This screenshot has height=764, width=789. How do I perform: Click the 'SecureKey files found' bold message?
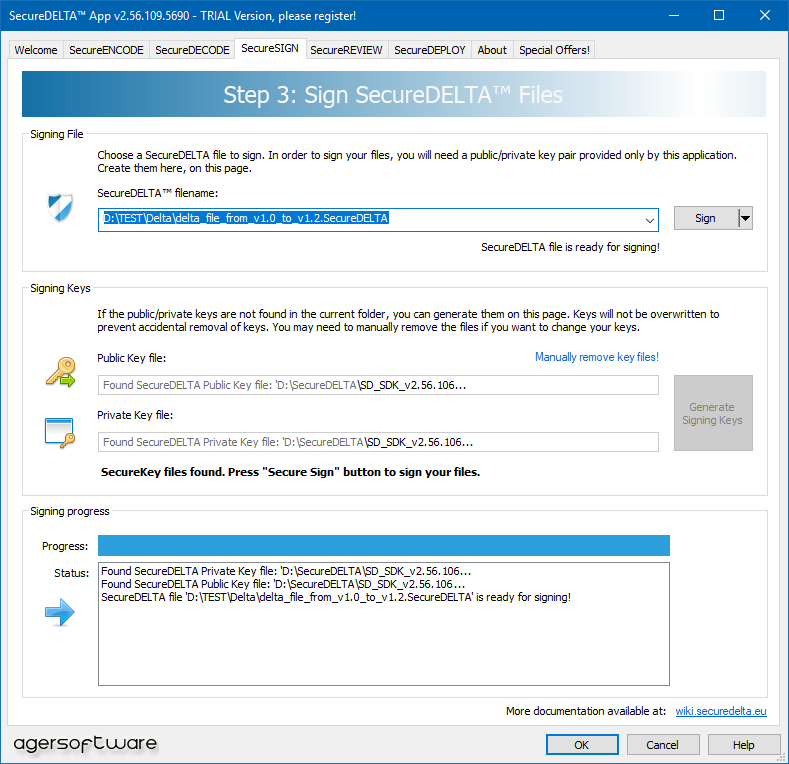coord(290,472)
